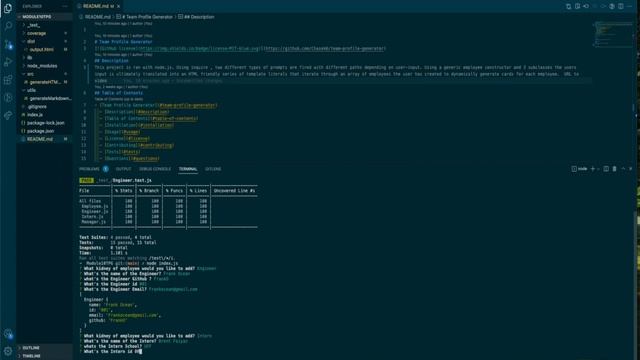This screenshot has height=360, width=640.
Task: Switch to the Output tab
Action: pyautogui.click(x=123, y=169)
